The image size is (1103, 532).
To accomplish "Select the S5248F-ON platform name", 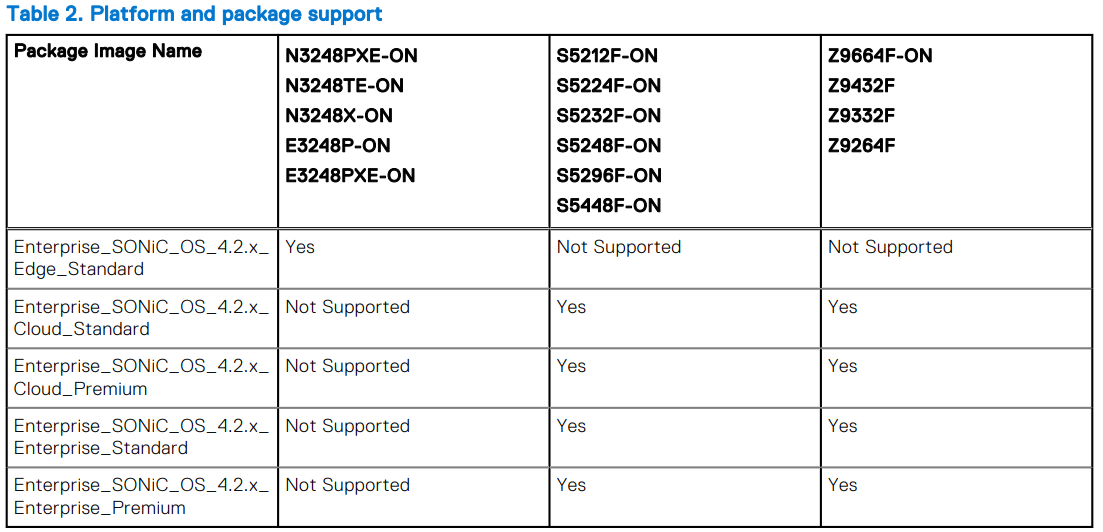I will (x=609, y=146).
